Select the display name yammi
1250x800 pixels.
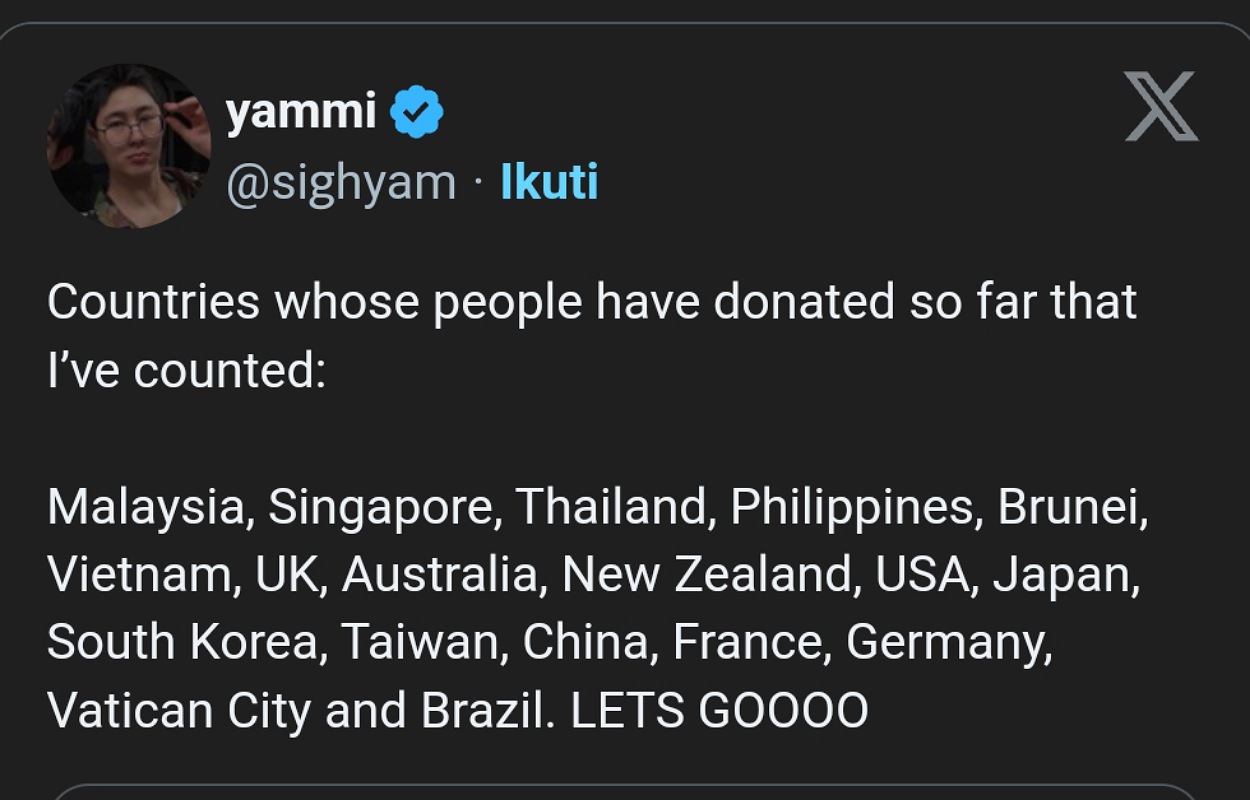point(300,110)
